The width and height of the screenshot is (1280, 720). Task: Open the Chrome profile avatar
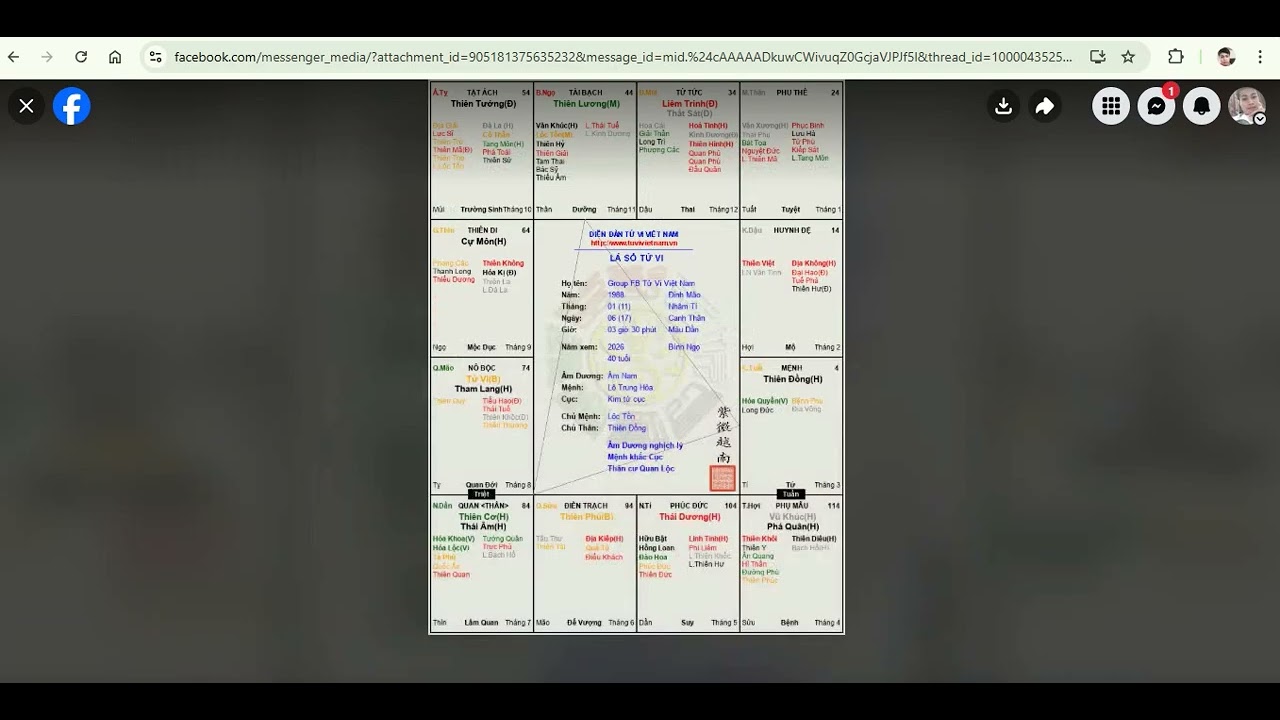[1226, 57]
